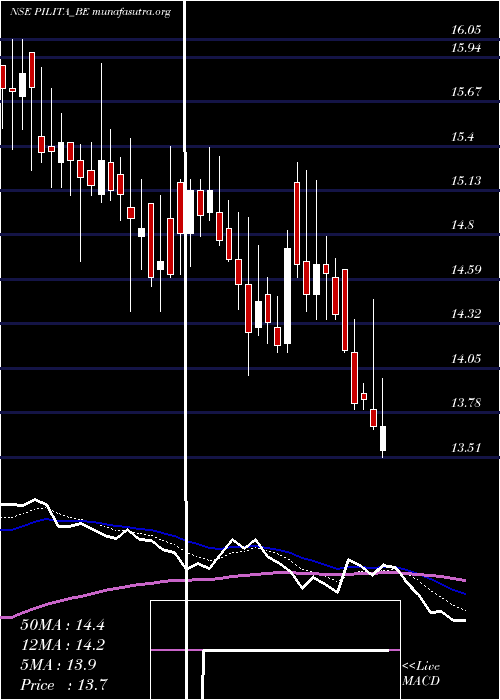Click the Price : 13.7 readout
This screenshot has width=500, height=700.
62,685
